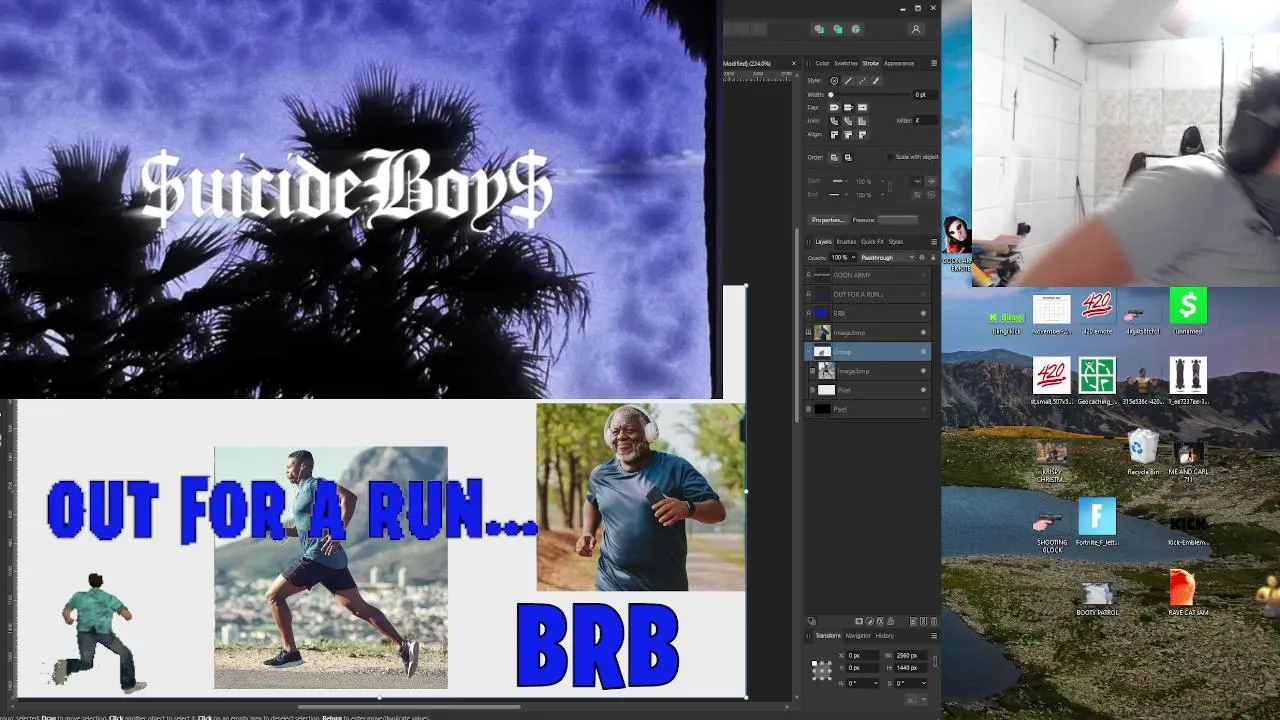Open the Layers panel options menu
The height and width of the screenshot is (720, 1280).
tap(934, 241)
